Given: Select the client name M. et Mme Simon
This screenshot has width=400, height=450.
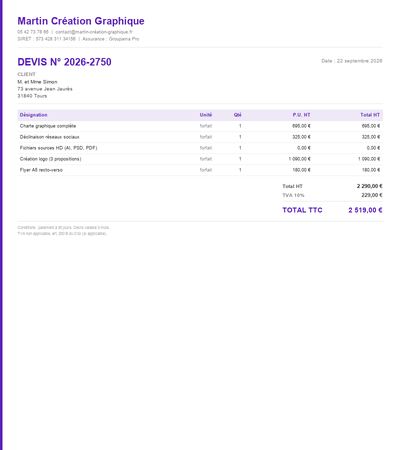Looking at the screenshot, I should click(x=37, y=82).
